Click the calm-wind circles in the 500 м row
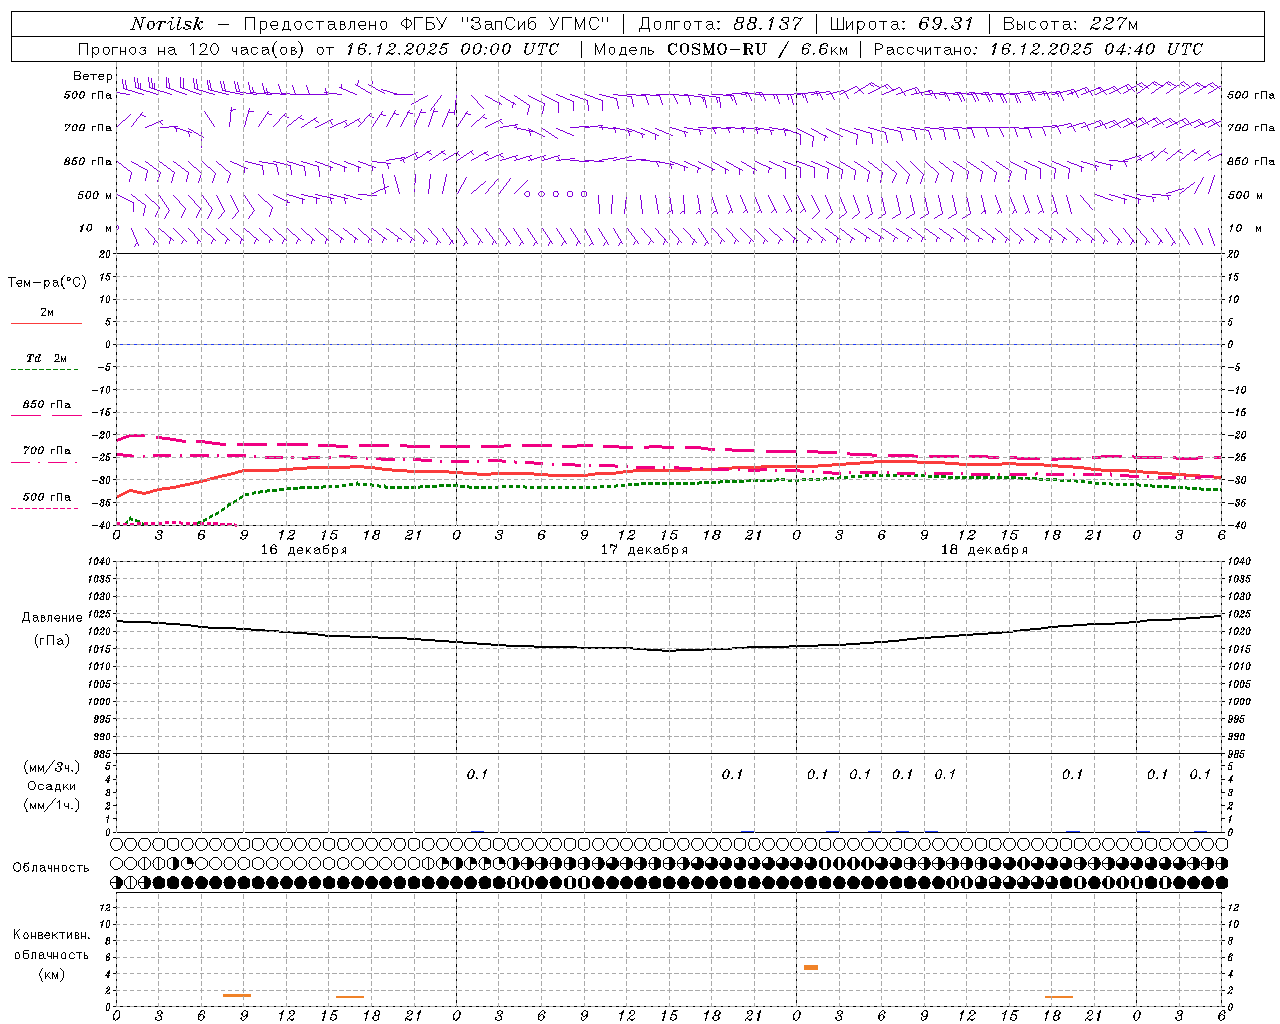The height and width of the screenshot is (1024, 1280). pos(555,194)
